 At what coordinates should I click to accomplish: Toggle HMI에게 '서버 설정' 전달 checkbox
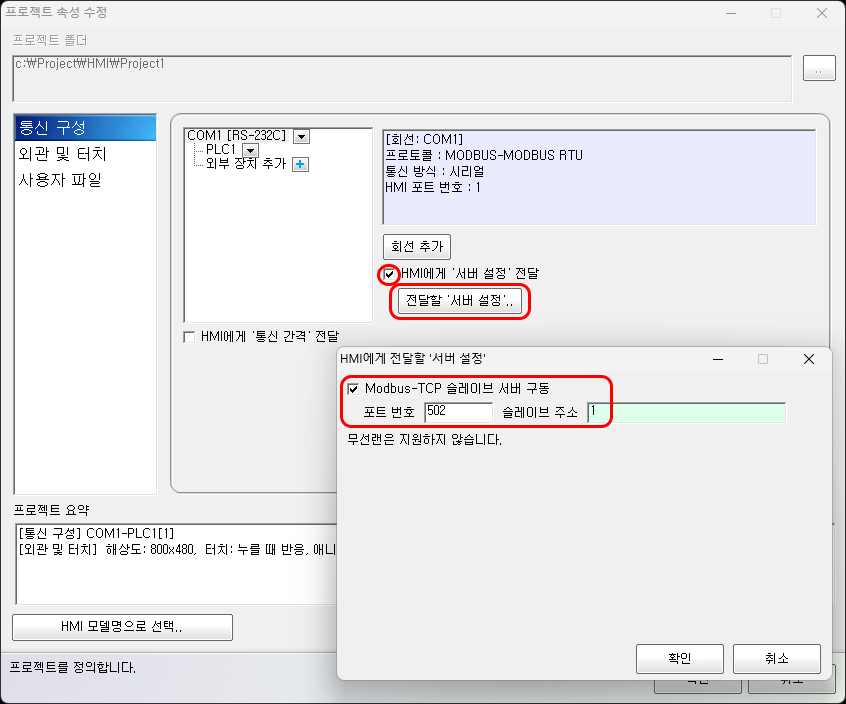click(389, 274)
